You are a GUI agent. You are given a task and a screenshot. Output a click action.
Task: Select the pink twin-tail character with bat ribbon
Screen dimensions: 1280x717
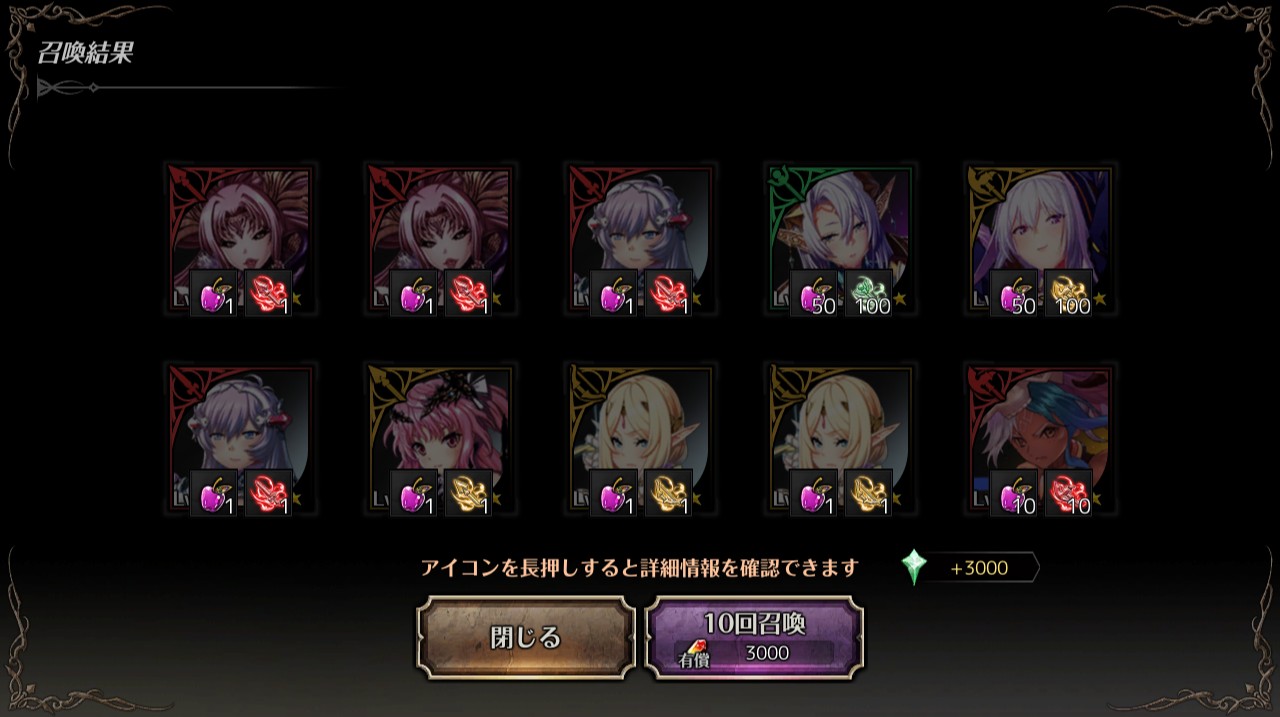pyautogui.click(x=440, y=440)
